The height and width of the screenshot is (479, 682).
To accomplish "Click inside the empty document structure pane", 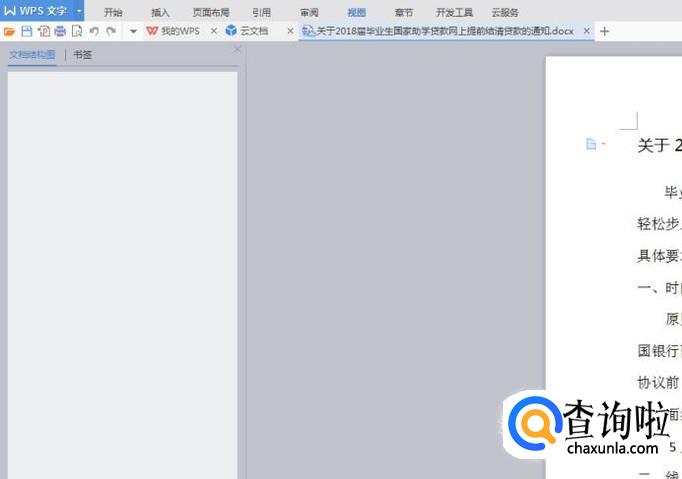I will point(123,275).
